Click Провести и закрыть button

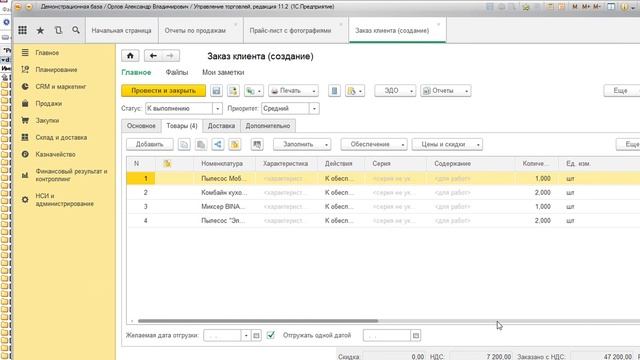pos(164,91)
